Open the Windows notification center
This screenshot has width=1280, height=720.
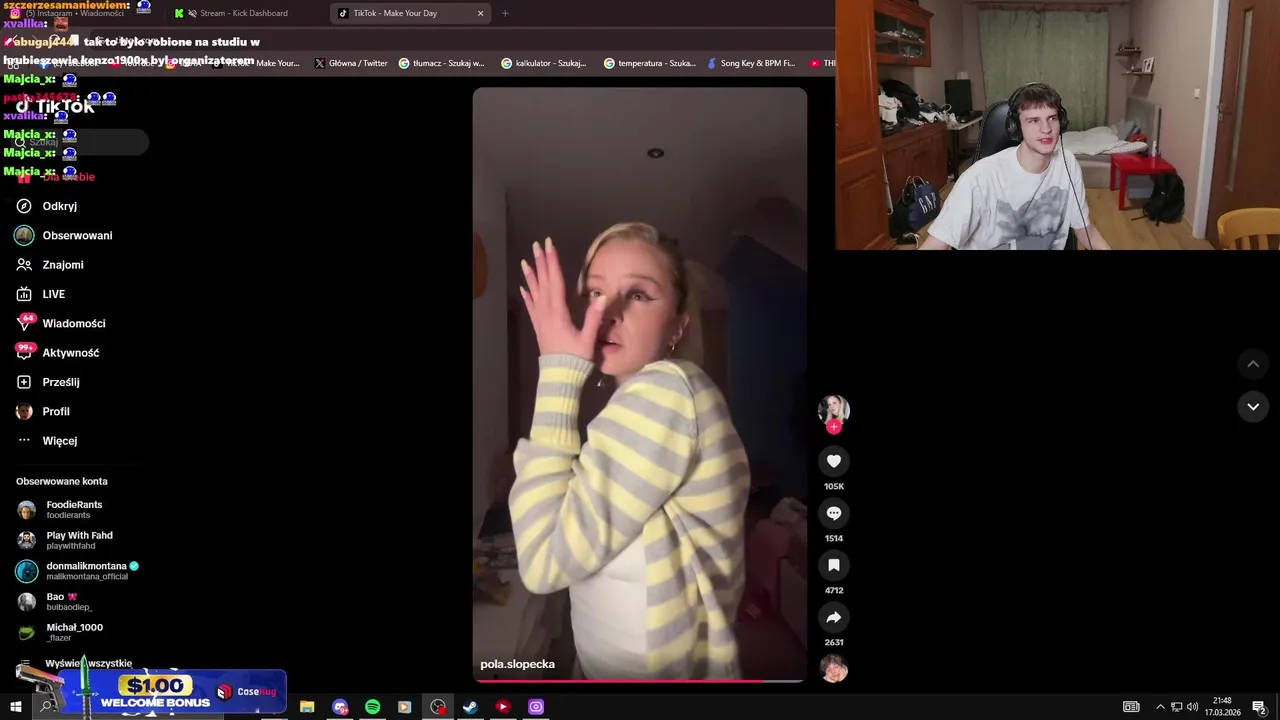coord(1259,707)
